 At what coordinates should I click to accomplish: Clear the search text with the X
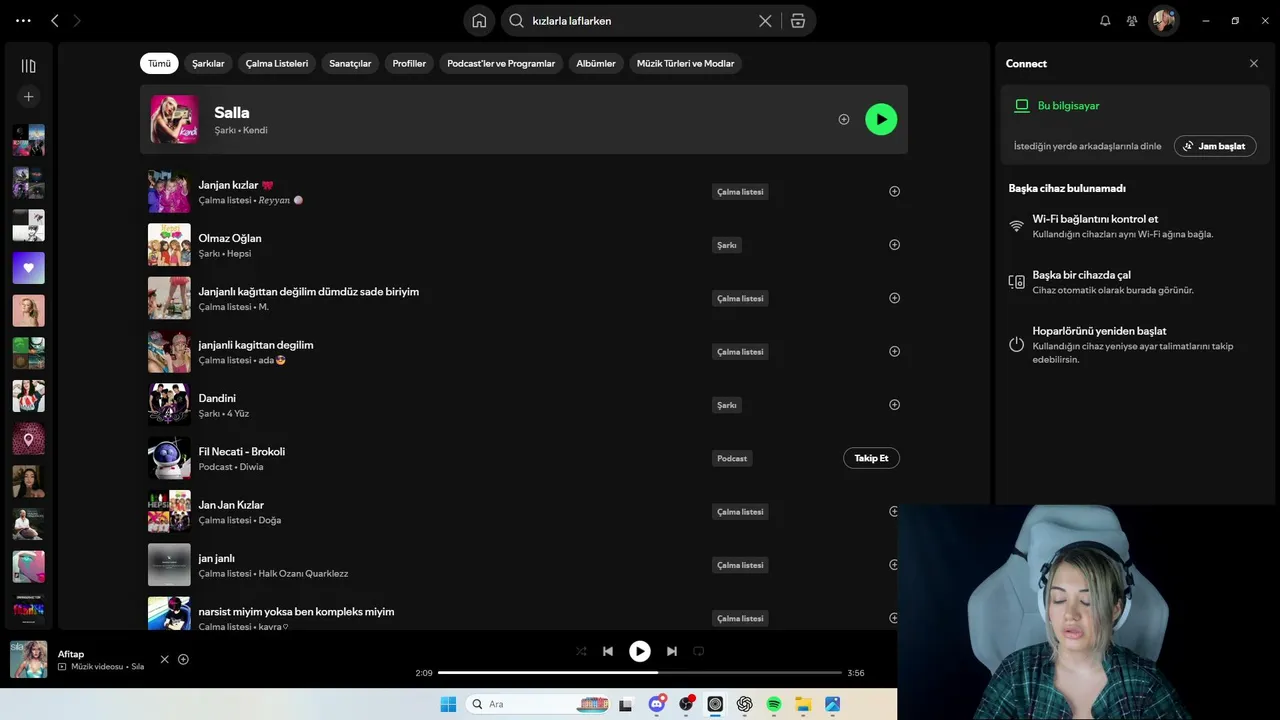(x=765, y=20)
